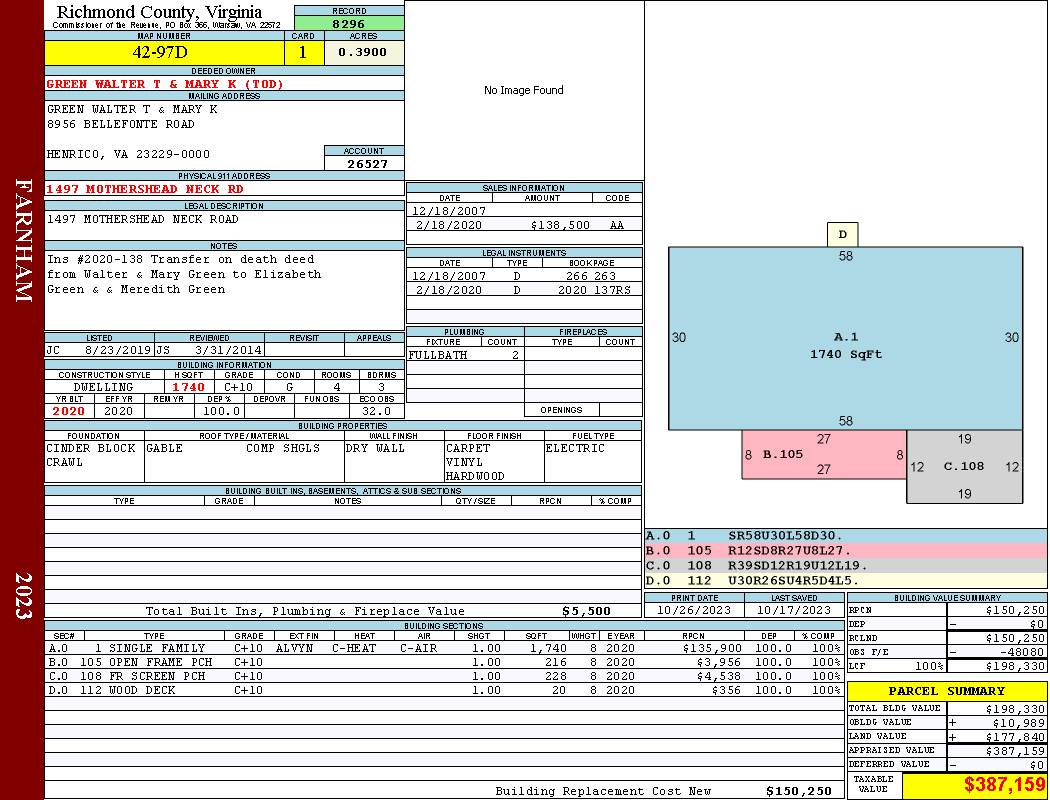Select the yellow Parcel Summary header
The image size is (1050, 800).
(947, 691)
